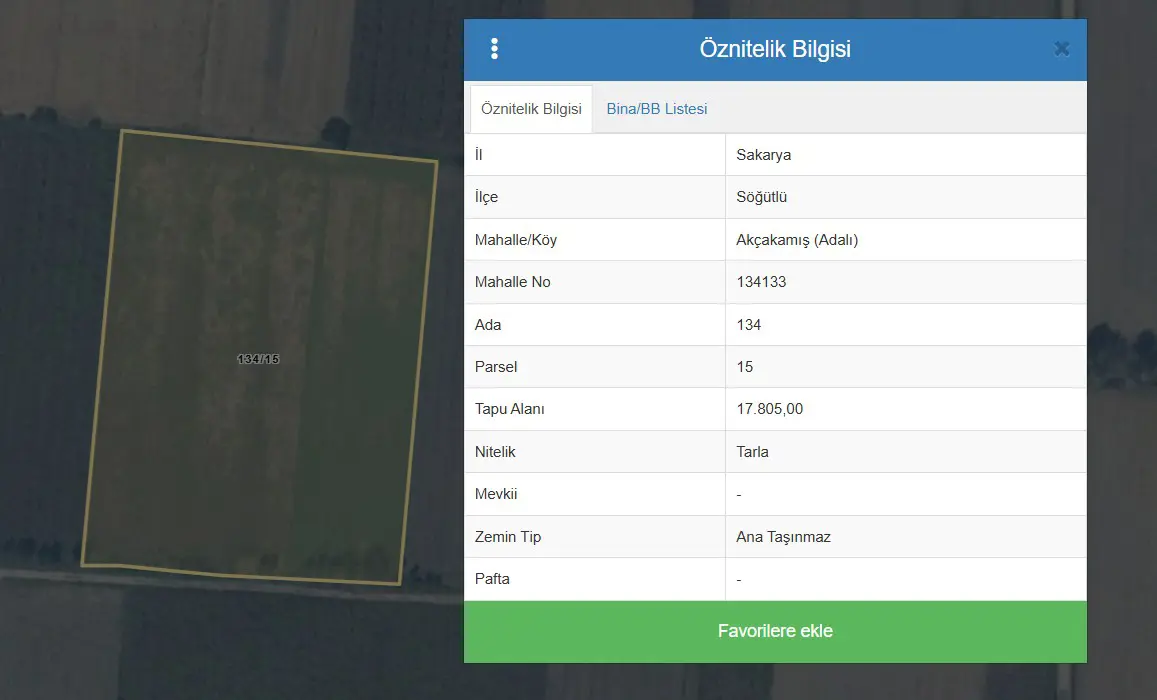Click the 134/15 parcel label on map
The image size is (1157, 700).
(x=258, y=359)
